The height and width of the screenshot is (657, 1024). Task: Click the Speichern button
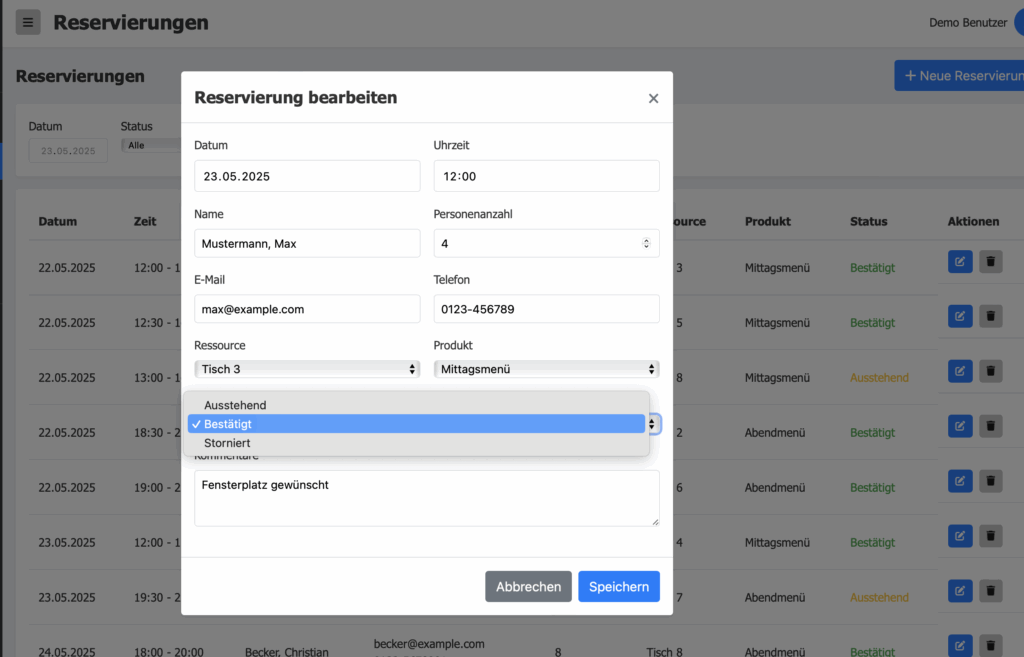tap(618, 586)
